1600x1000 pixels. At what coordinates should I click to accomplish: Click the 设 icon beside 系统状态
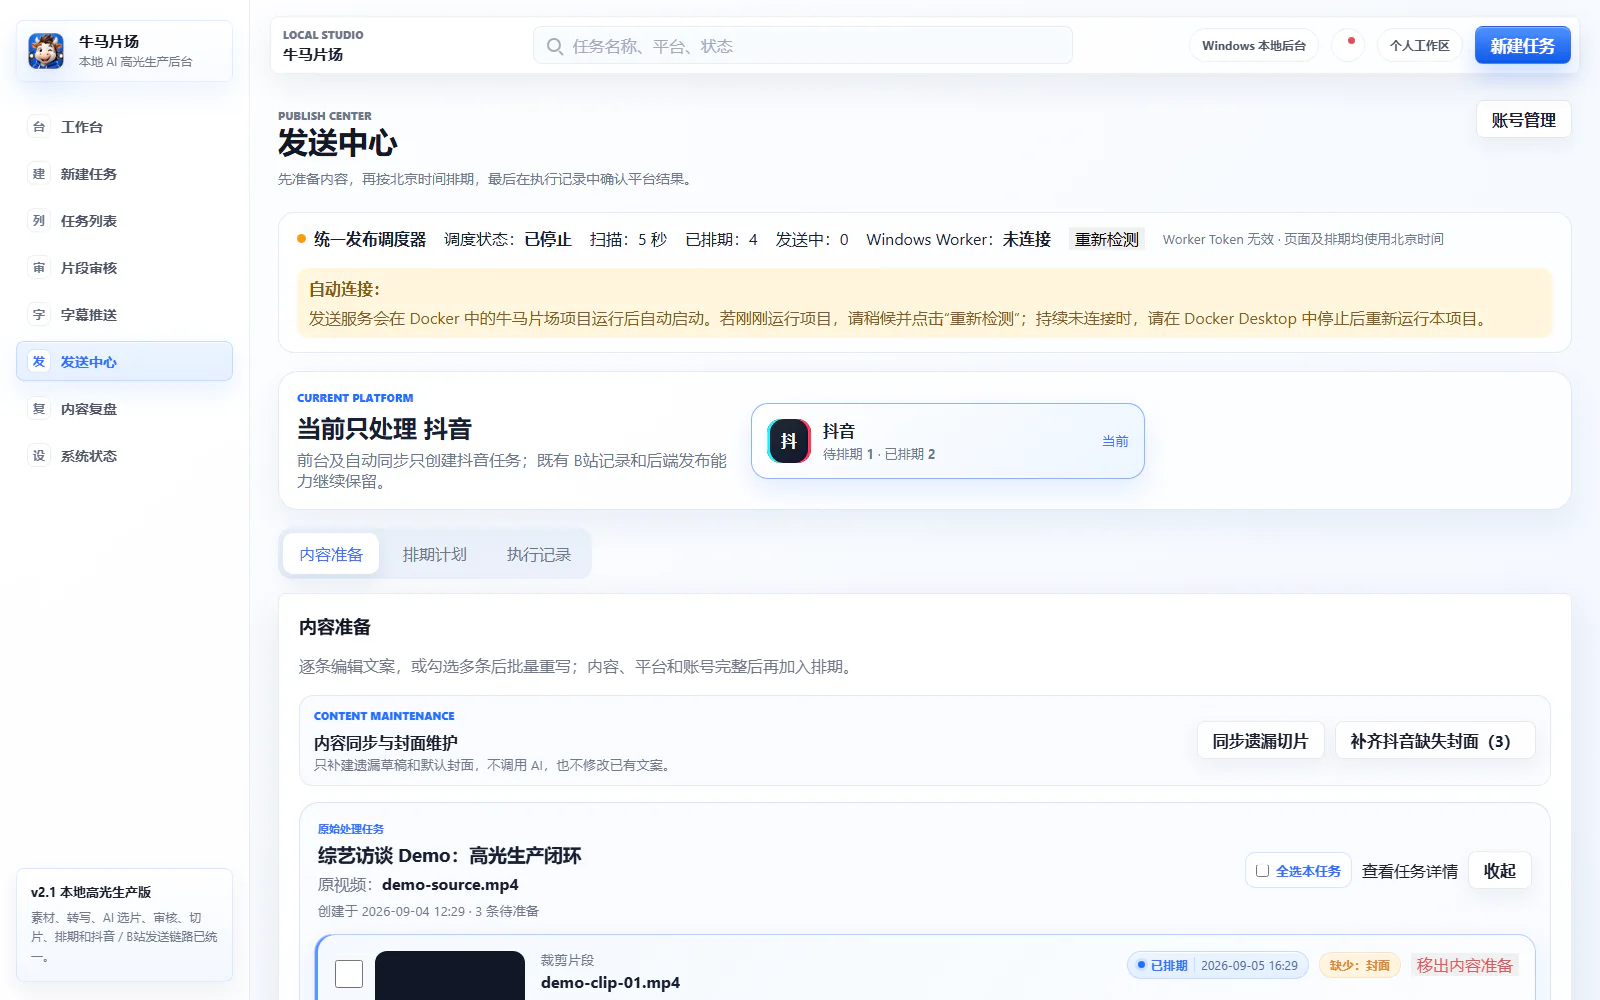click(x=39, y=456)
